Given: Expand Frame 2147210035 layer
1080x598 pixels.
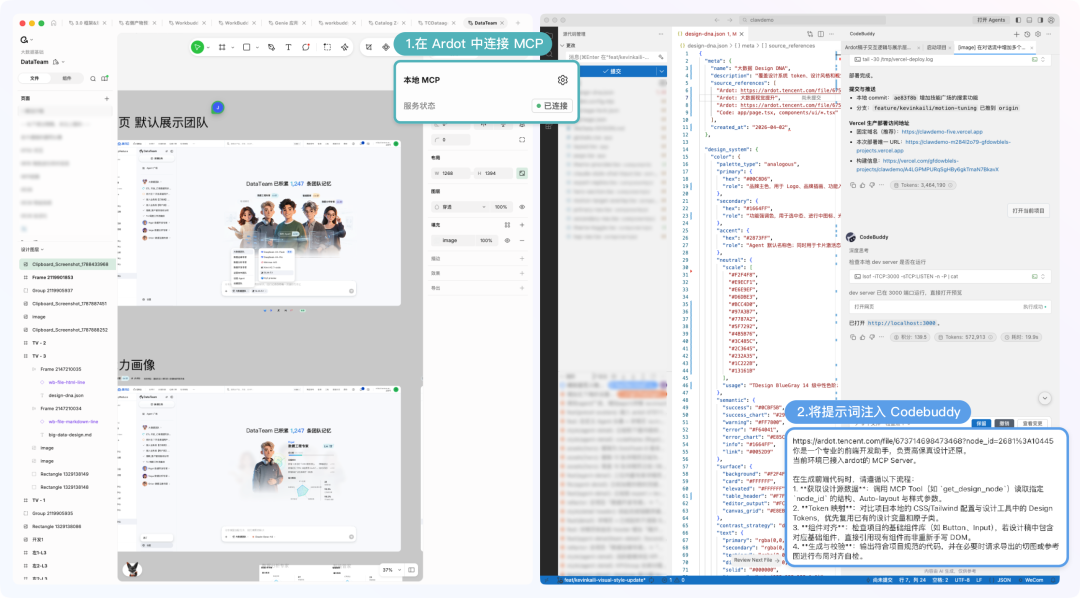Looking at the screenshot, I should (34, 369).
